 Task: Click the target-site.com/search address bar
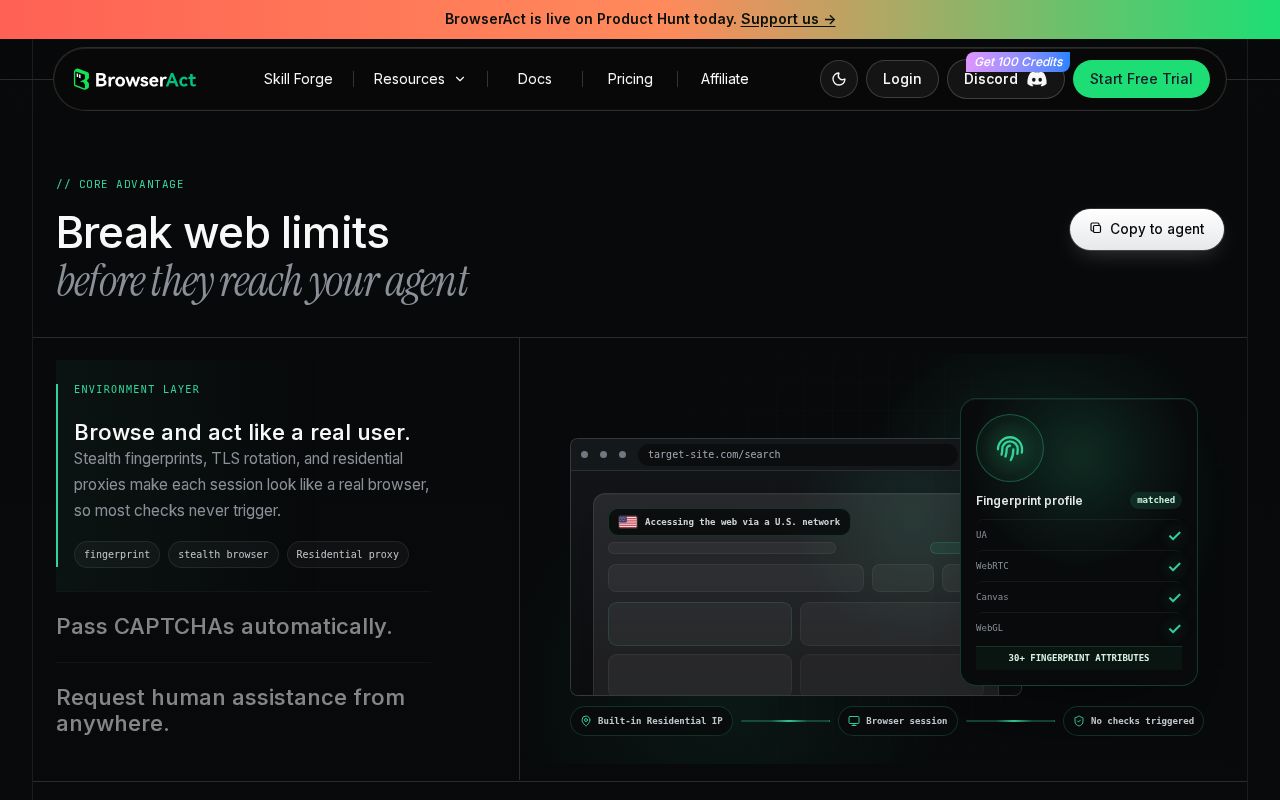pyautogui.click(x=798, y=455)
